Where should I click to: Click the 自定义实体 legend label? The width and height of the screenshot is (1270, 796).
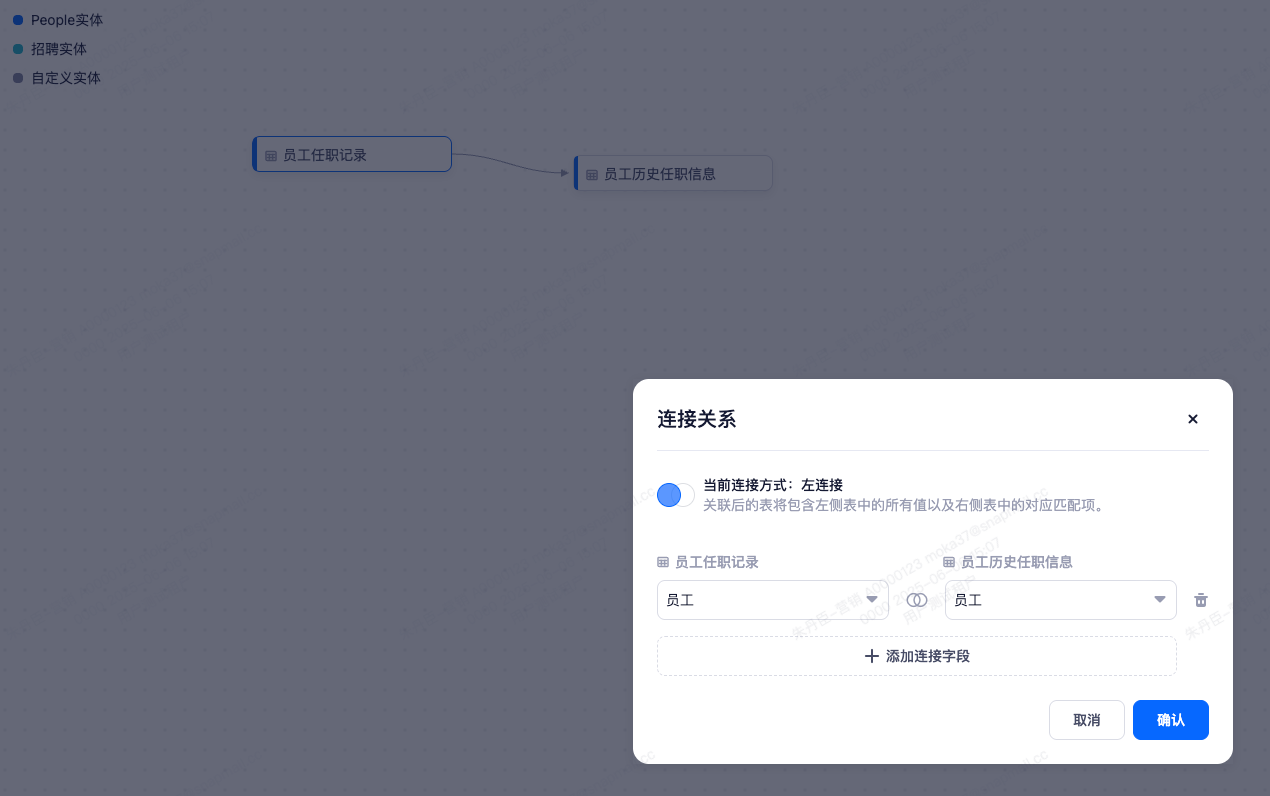(x=66, y=78)
